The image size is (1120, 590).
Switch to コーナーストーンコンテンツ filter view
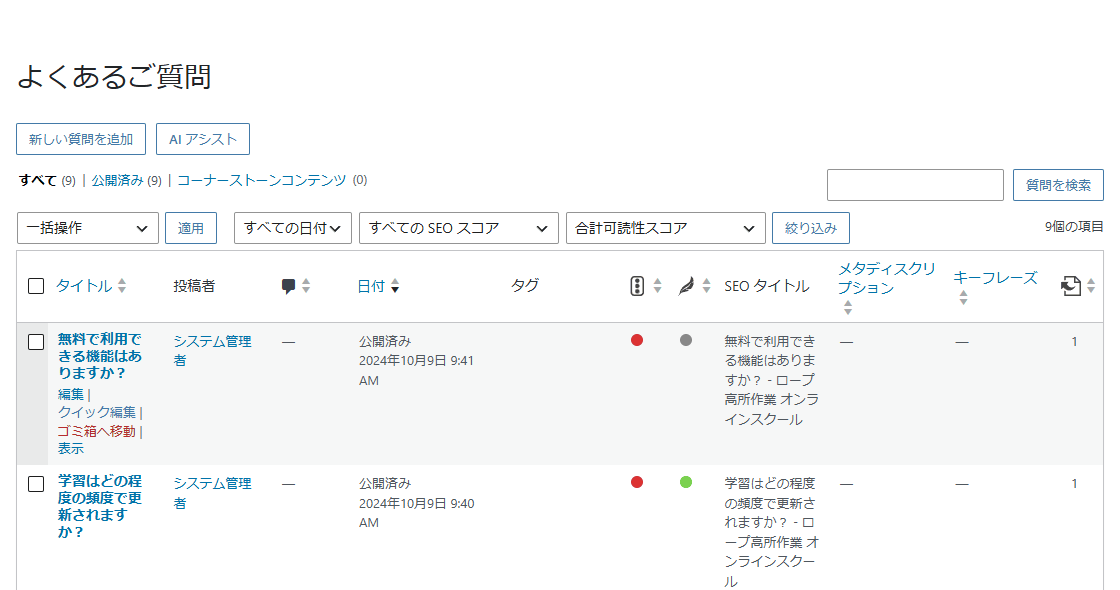click(261, 181)
